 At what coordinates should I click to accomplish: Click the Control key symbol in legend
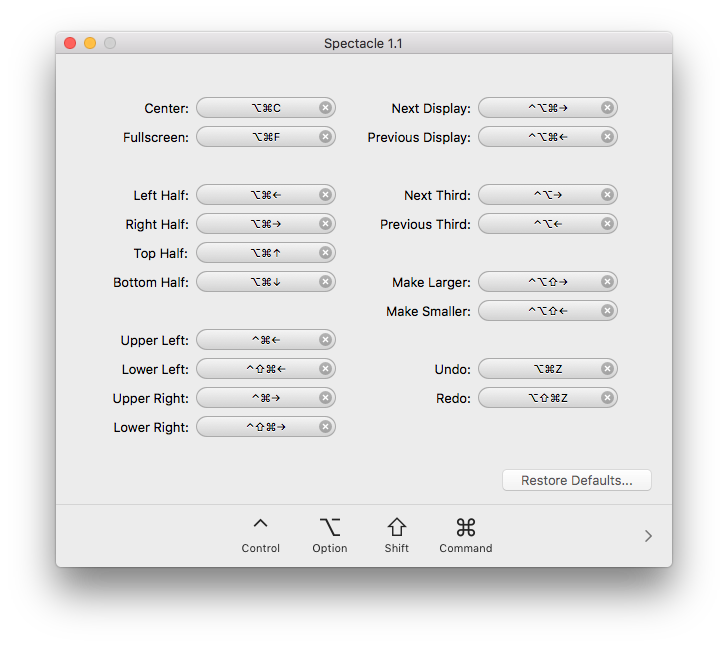(260, 524)
